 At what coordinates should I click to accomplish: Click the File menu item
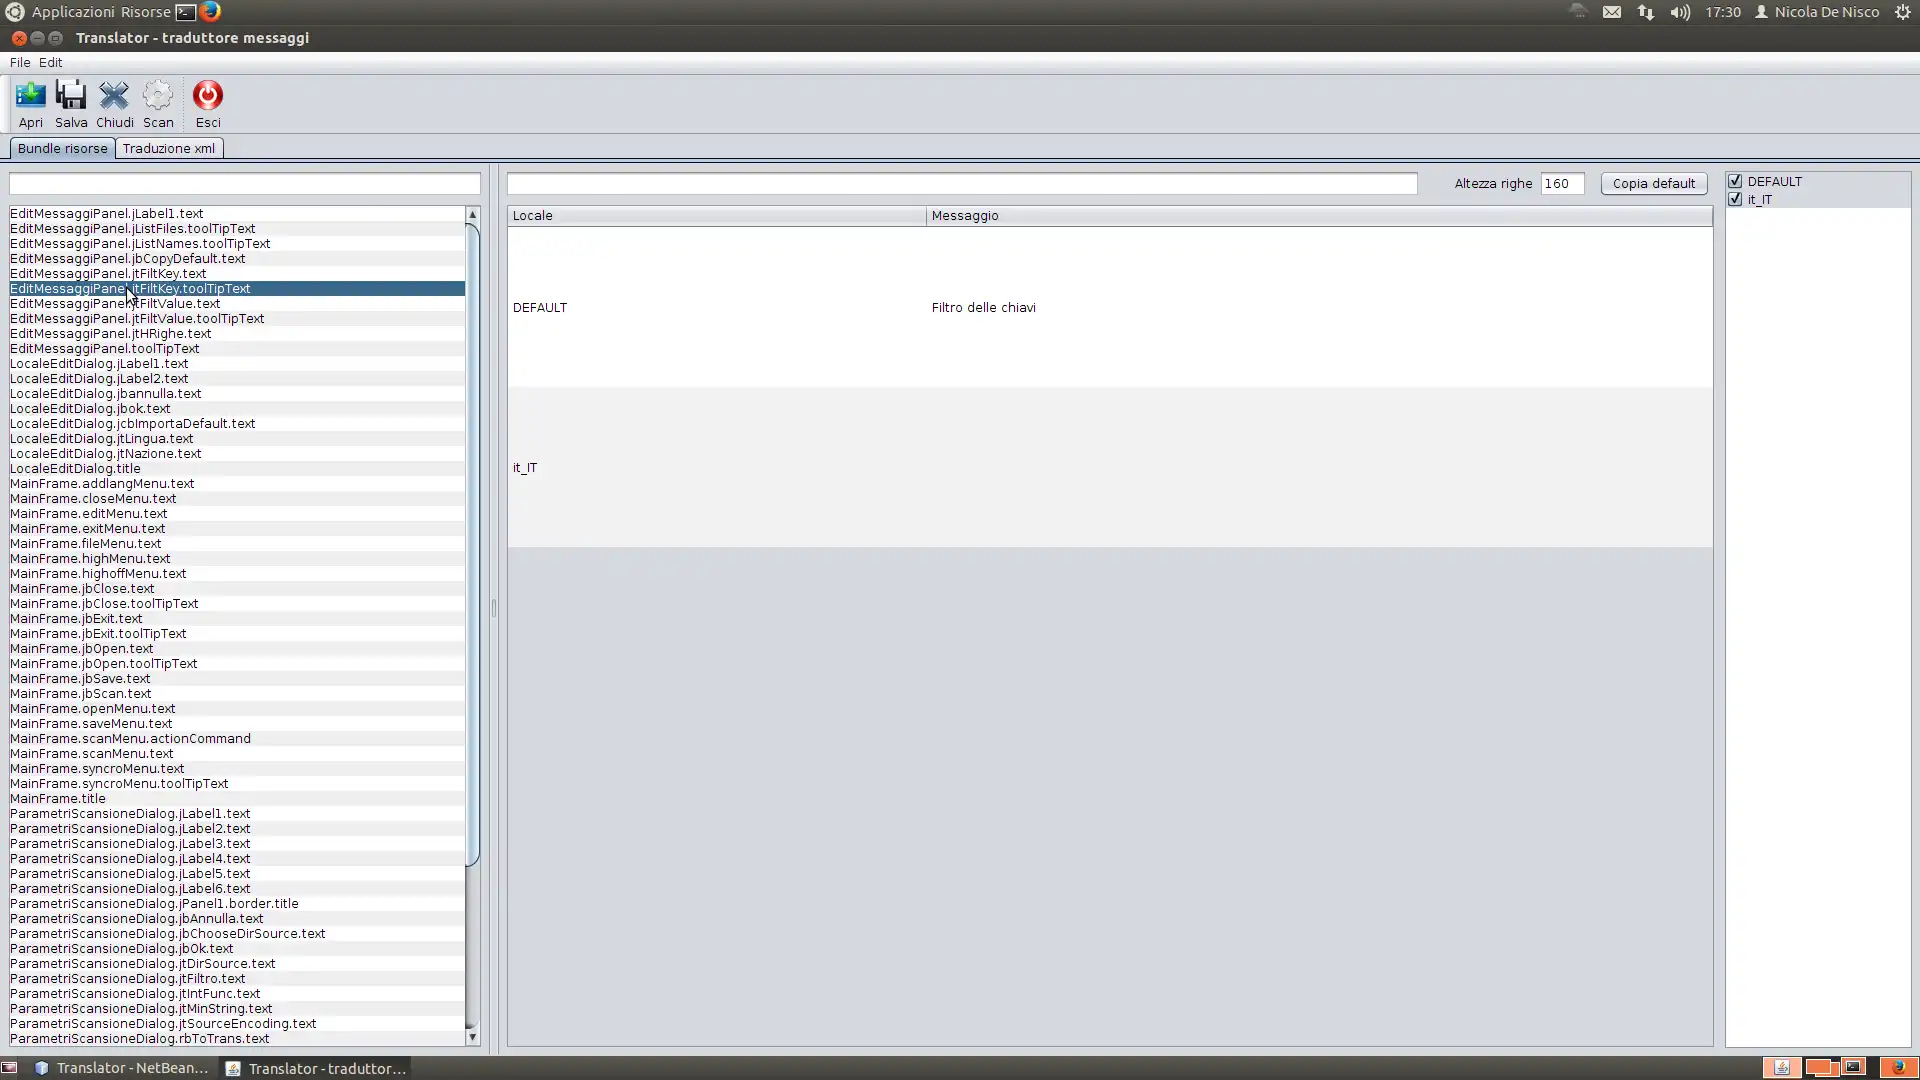[x=20, y=62]
